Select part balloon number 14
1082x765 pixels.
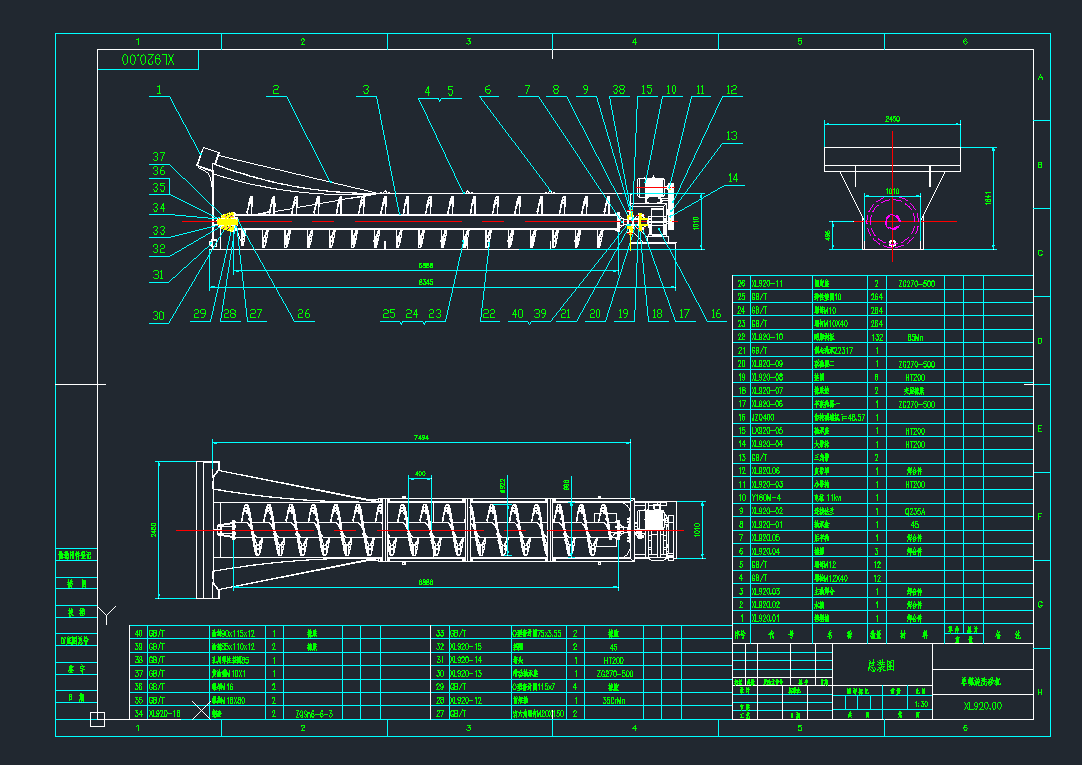click(735, 178)
